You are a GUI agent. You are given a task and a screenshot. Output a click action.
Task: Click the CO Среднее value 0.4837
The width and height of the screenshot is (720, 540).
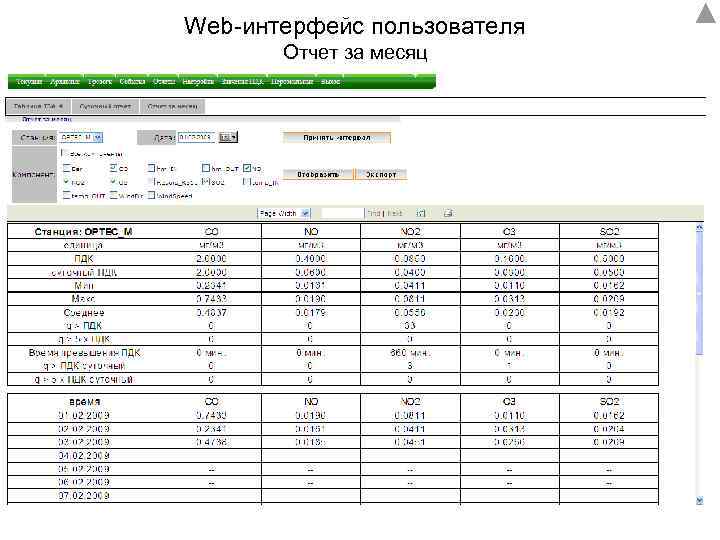211,312
